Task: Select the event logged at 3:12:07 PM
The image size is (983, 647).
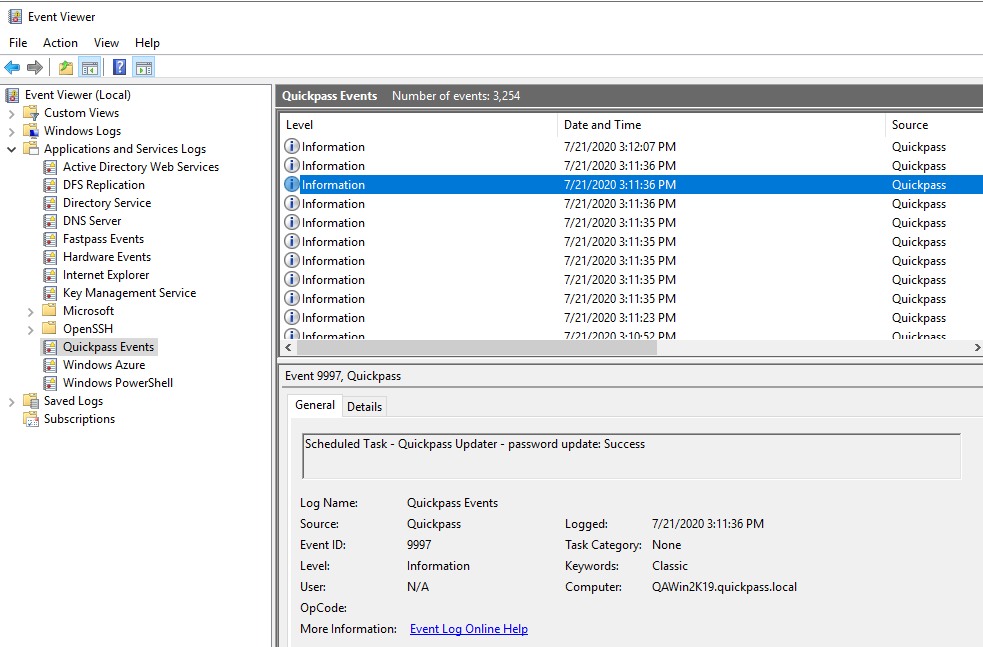Action: [631, 147]
